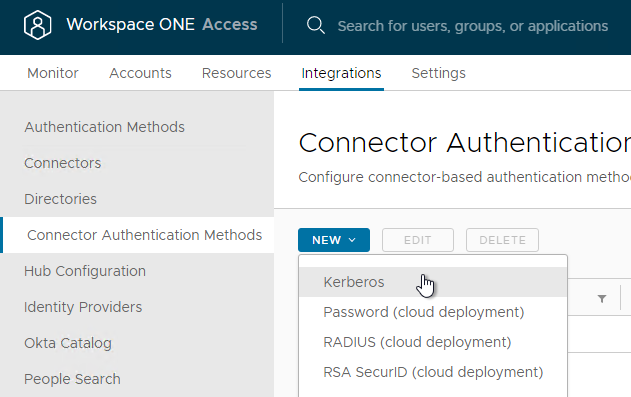Click the DELETE button
Image resolution: width=631 pixels, height=397 pixels.
point(502,240)
